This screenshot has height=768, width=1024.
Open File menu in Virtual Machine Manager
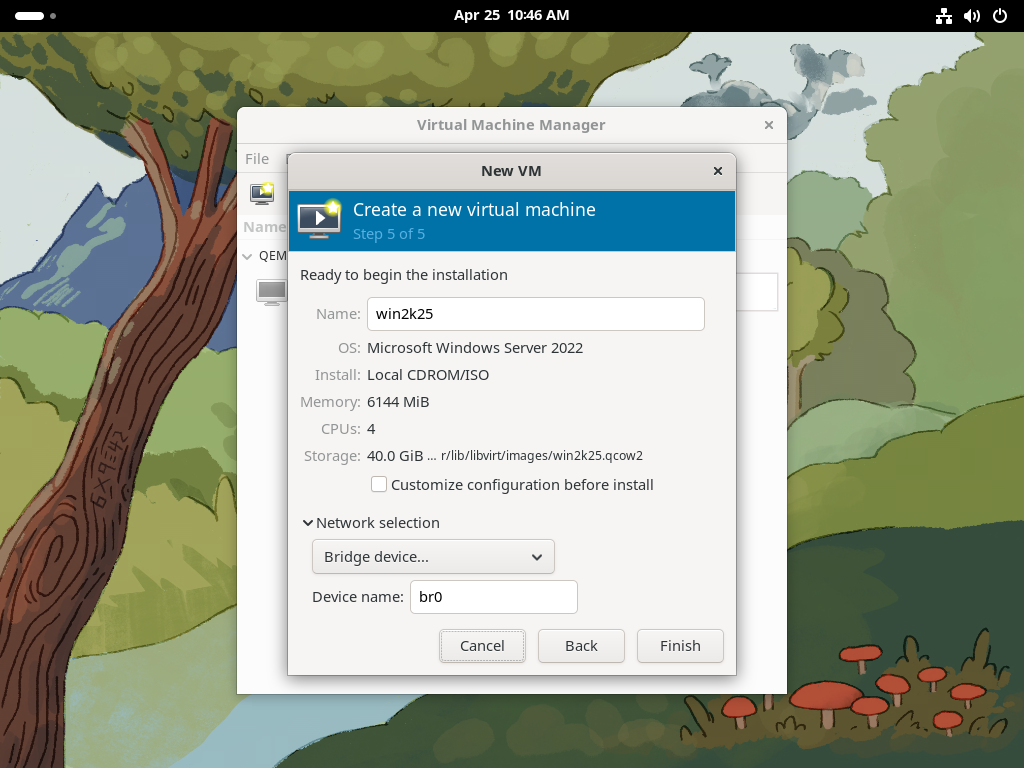coord(257,159)
